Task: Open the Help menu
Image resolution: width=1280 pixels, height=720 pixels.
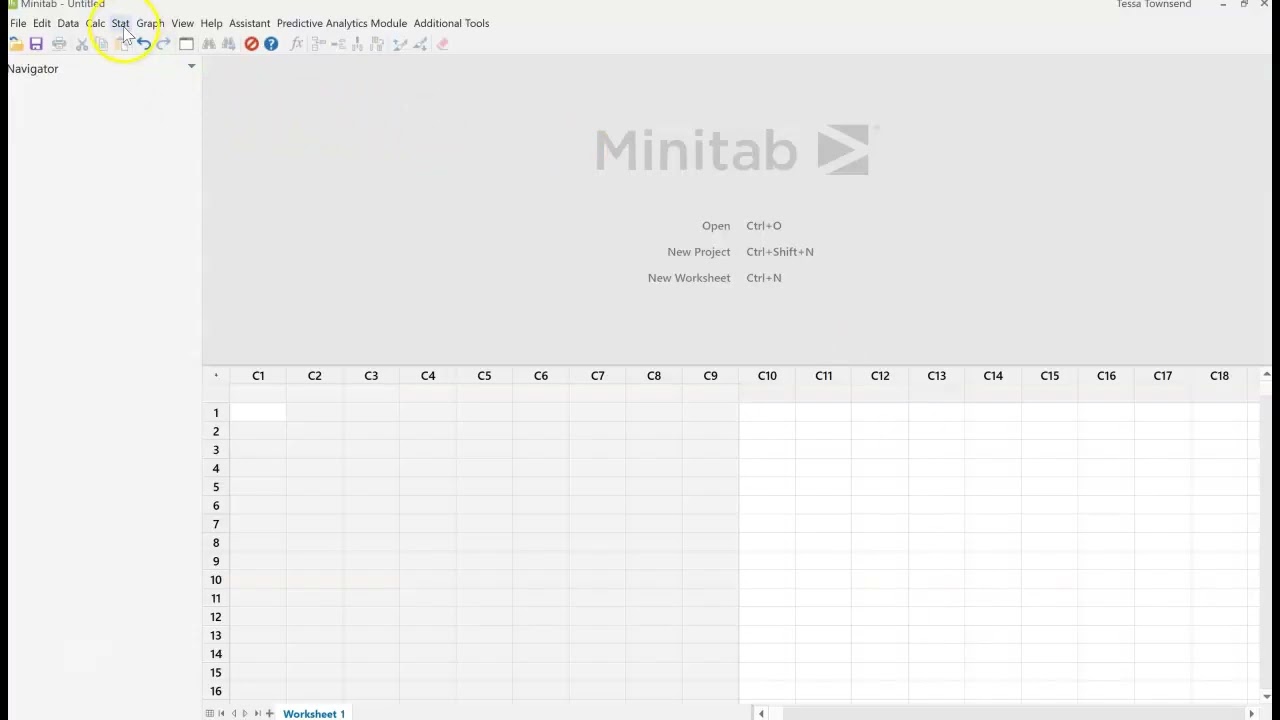Action: (x=211, y=23)
